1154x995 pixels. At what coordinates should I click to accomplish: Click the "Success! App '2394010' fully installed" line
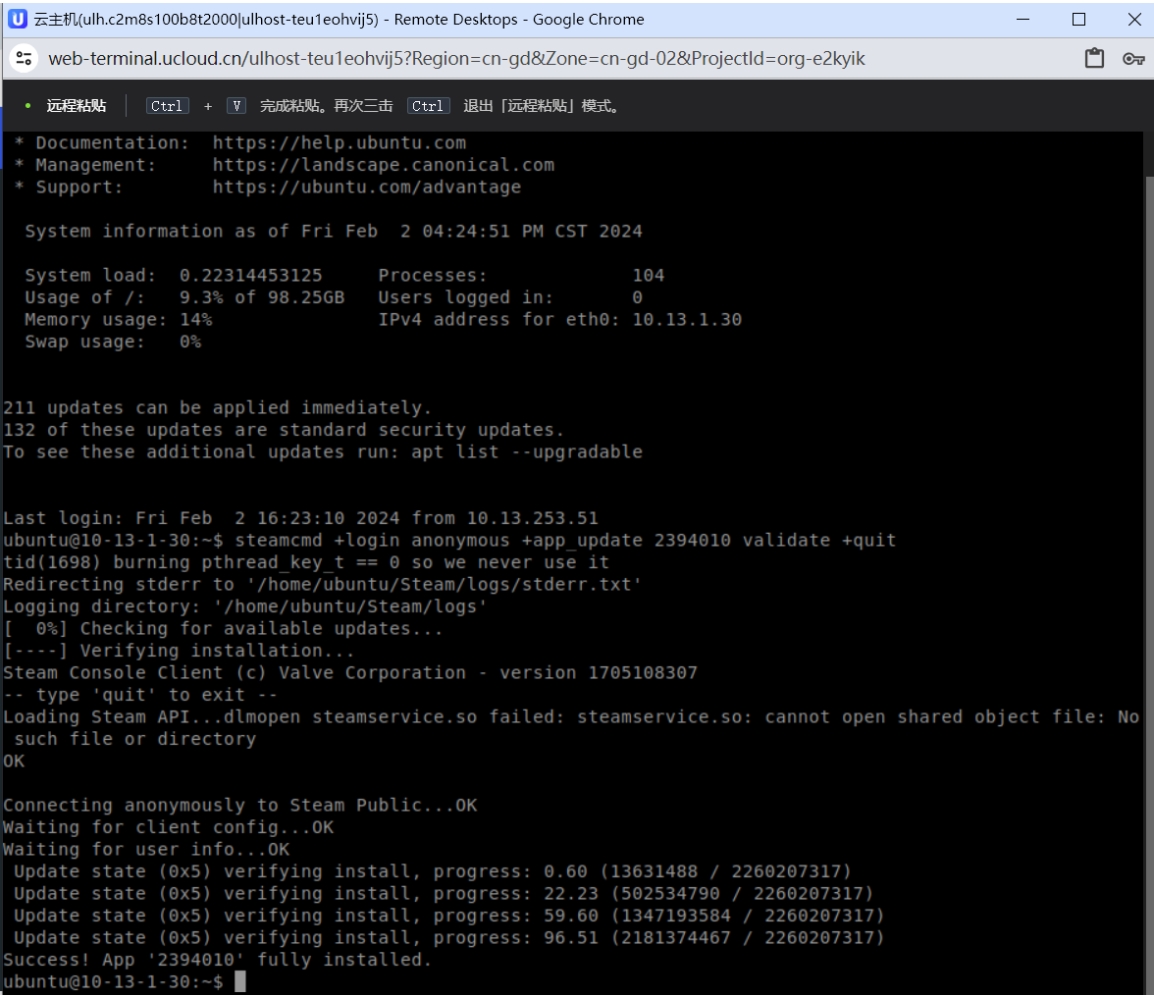[217, 960]
